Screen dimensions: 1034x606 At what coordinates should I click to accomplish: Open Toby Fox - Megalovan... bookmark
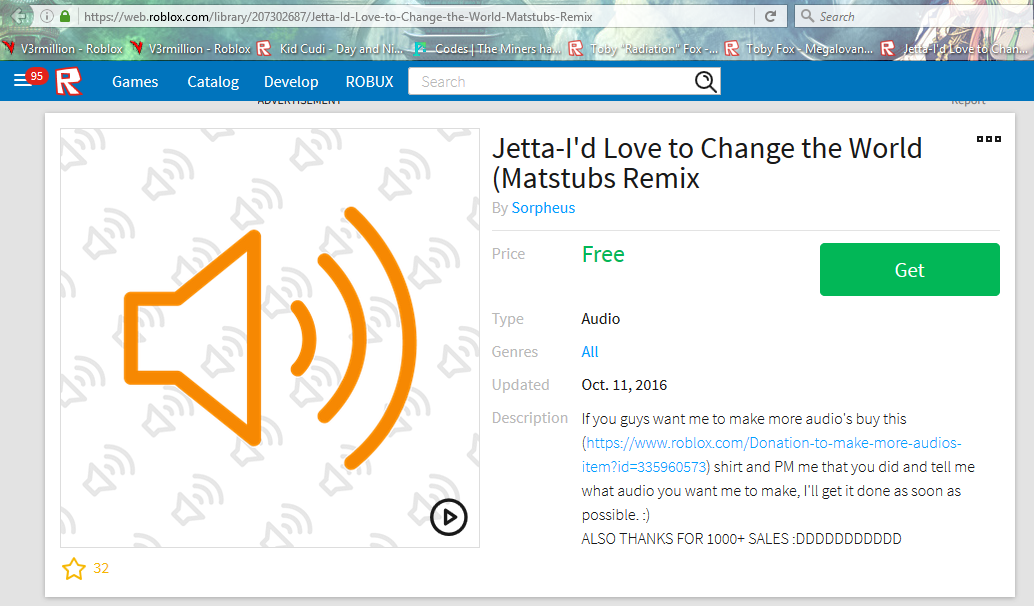799,49
